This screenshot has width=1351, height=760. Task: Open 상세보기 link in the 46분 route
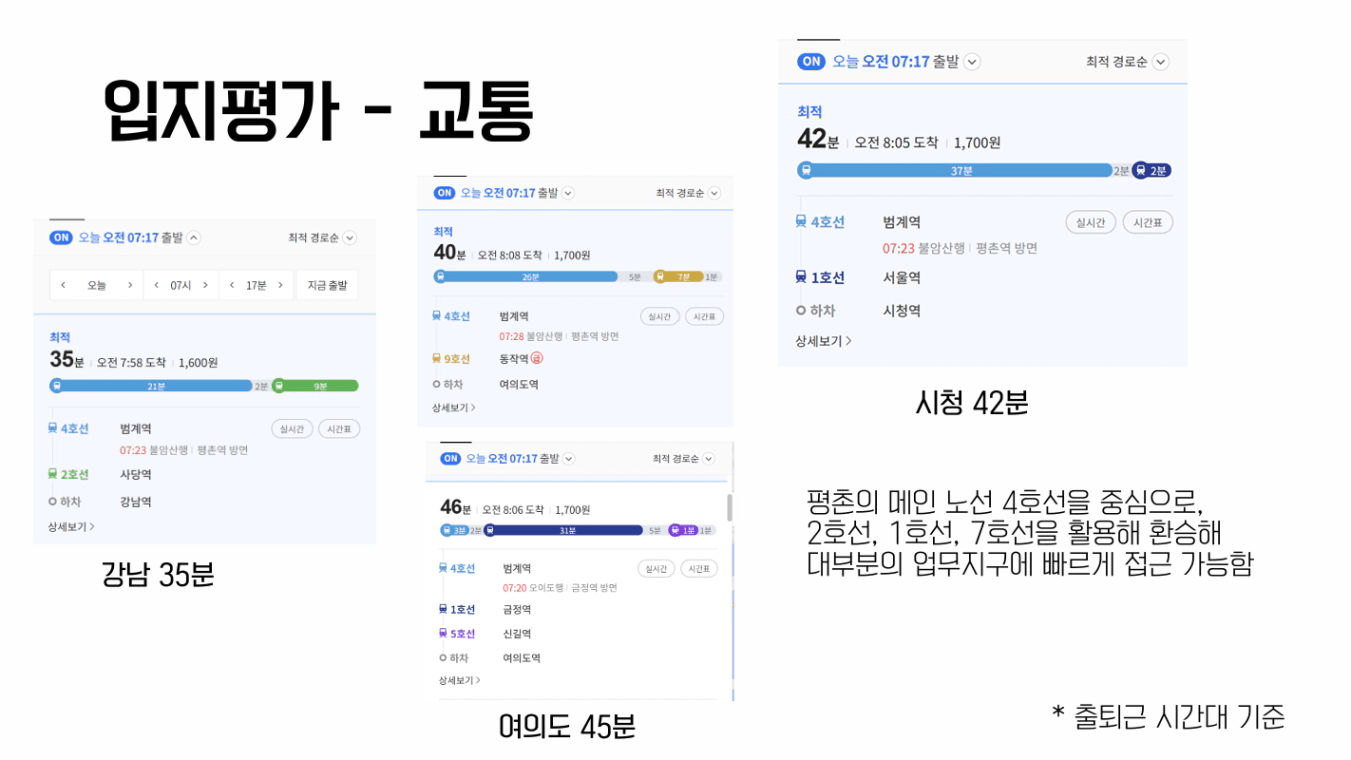pyautogui.click(x=459, y=681)
